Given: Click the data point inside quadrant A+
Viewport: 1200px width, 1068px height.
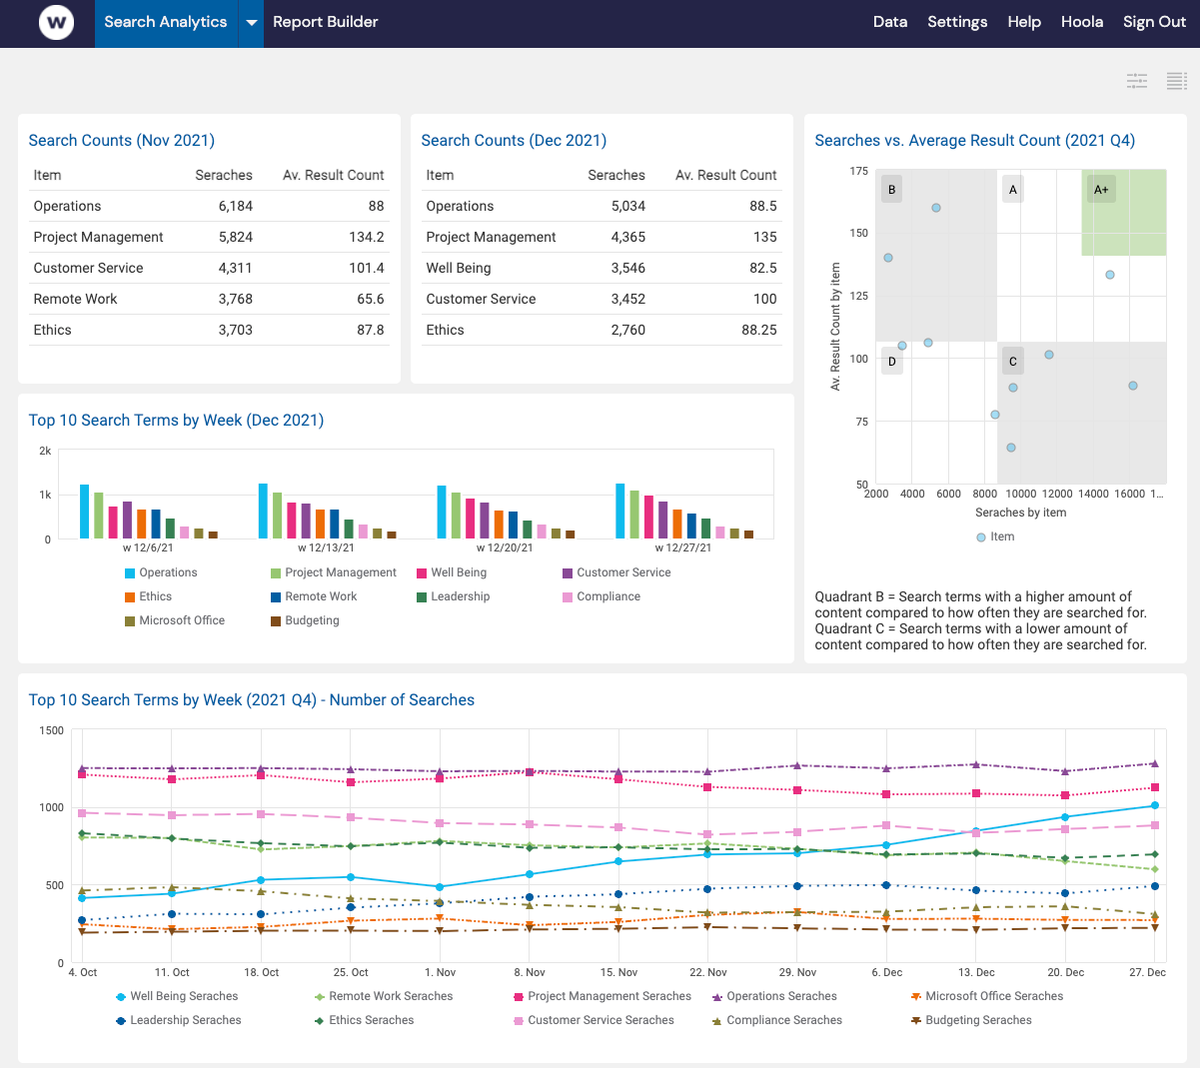Looking at the screenshot, I should [x=1109, y=273].
